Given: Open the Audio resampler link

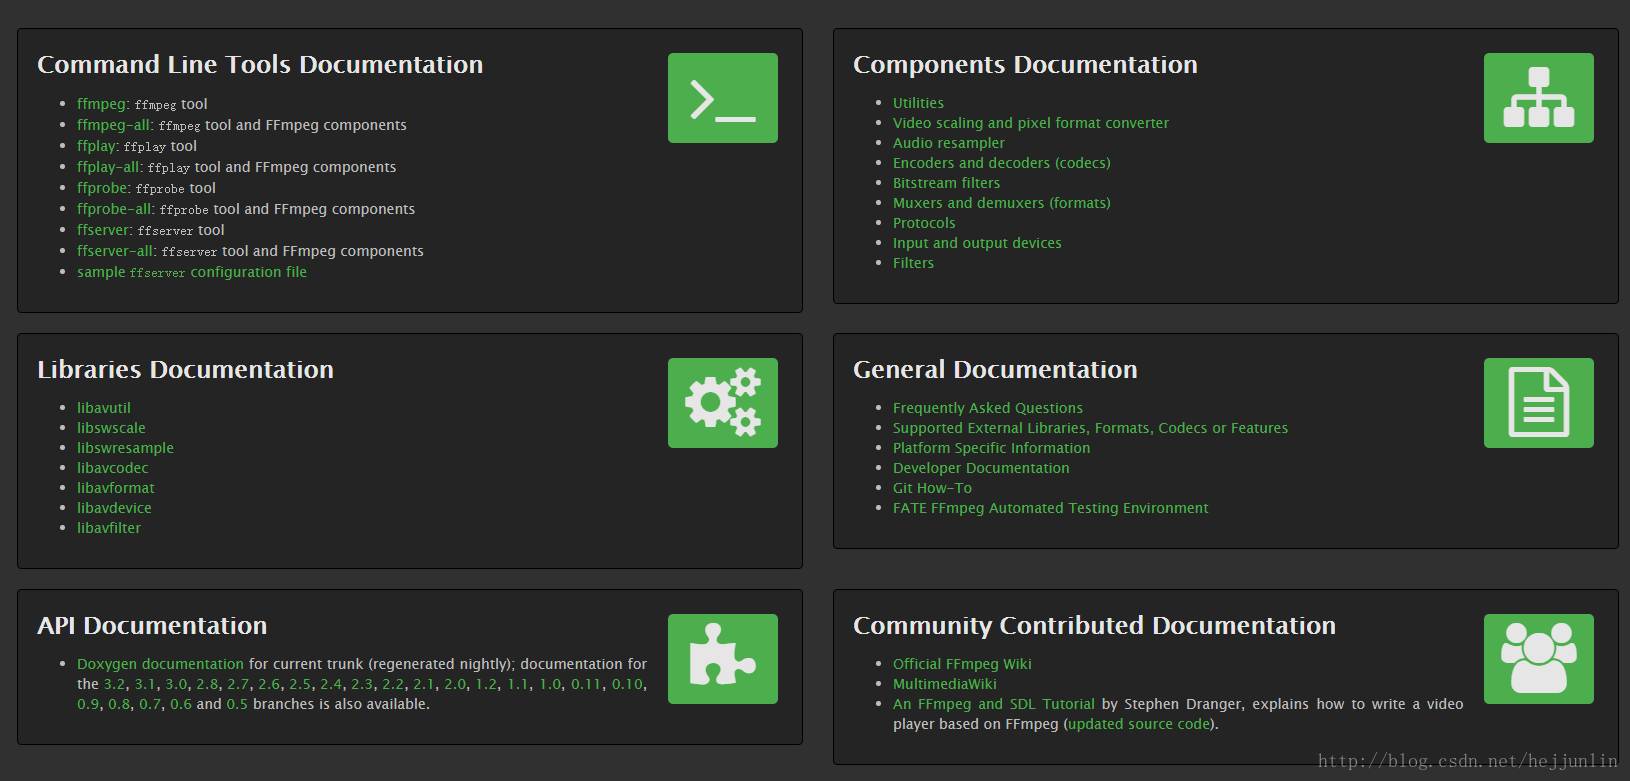Looking at the screenshot, I should (949, 143).
